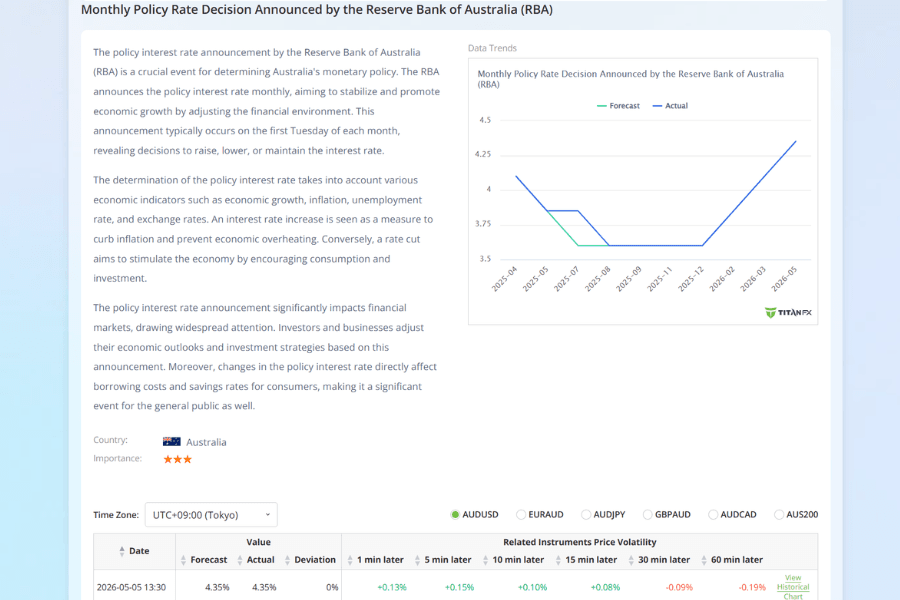Image resolution: width=900 pixels, height=600 pixels.
Task: Select the EURAUD radio button
Action: tap(521, 514)
